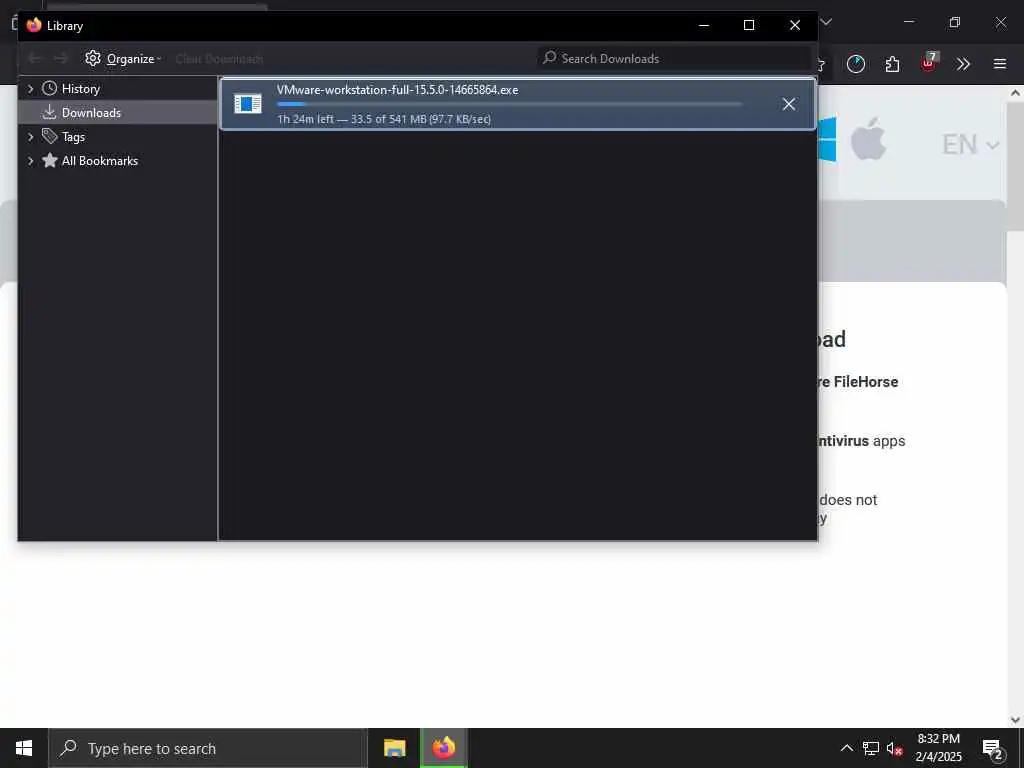Click the webpage scroll up arrow
The image size is (1024, 768).
pos(1015,93)
